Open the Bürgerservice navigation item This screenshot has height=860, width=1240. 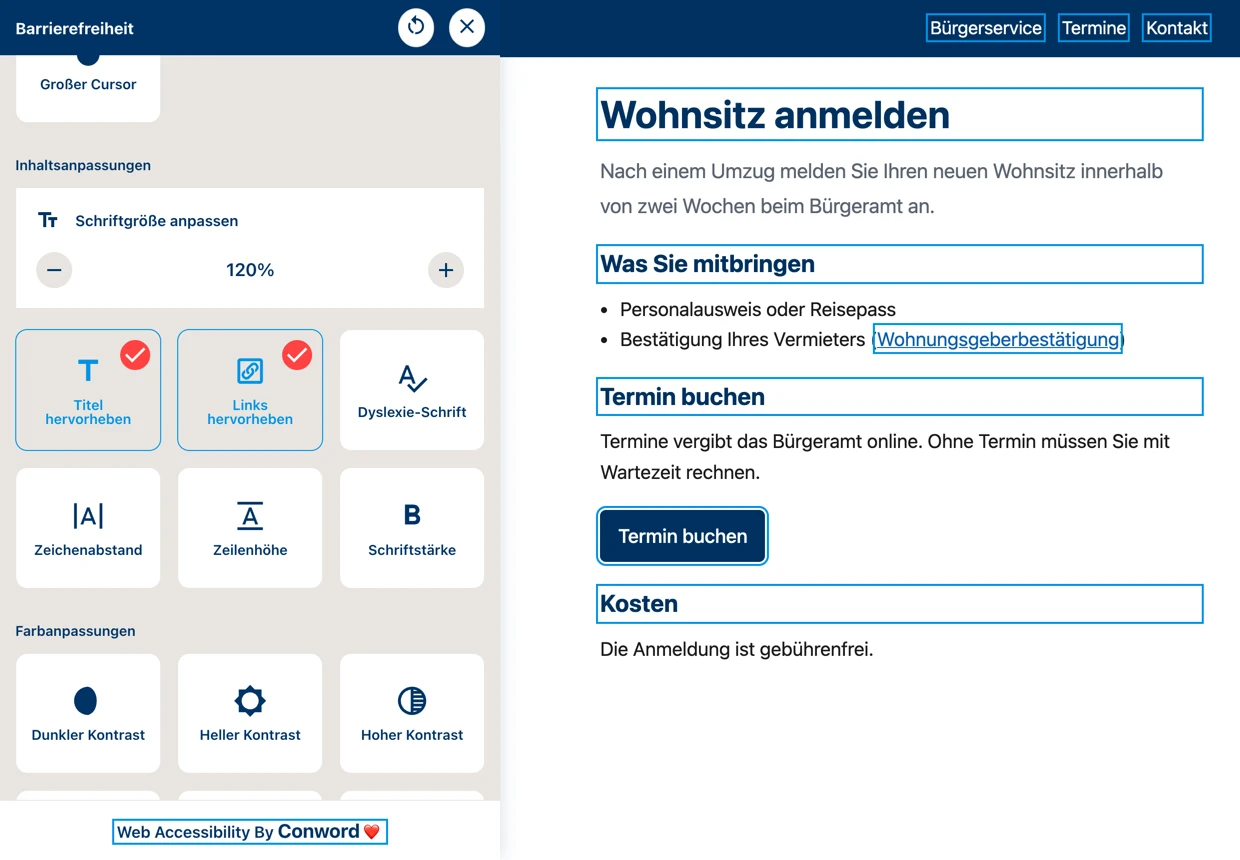986,28
